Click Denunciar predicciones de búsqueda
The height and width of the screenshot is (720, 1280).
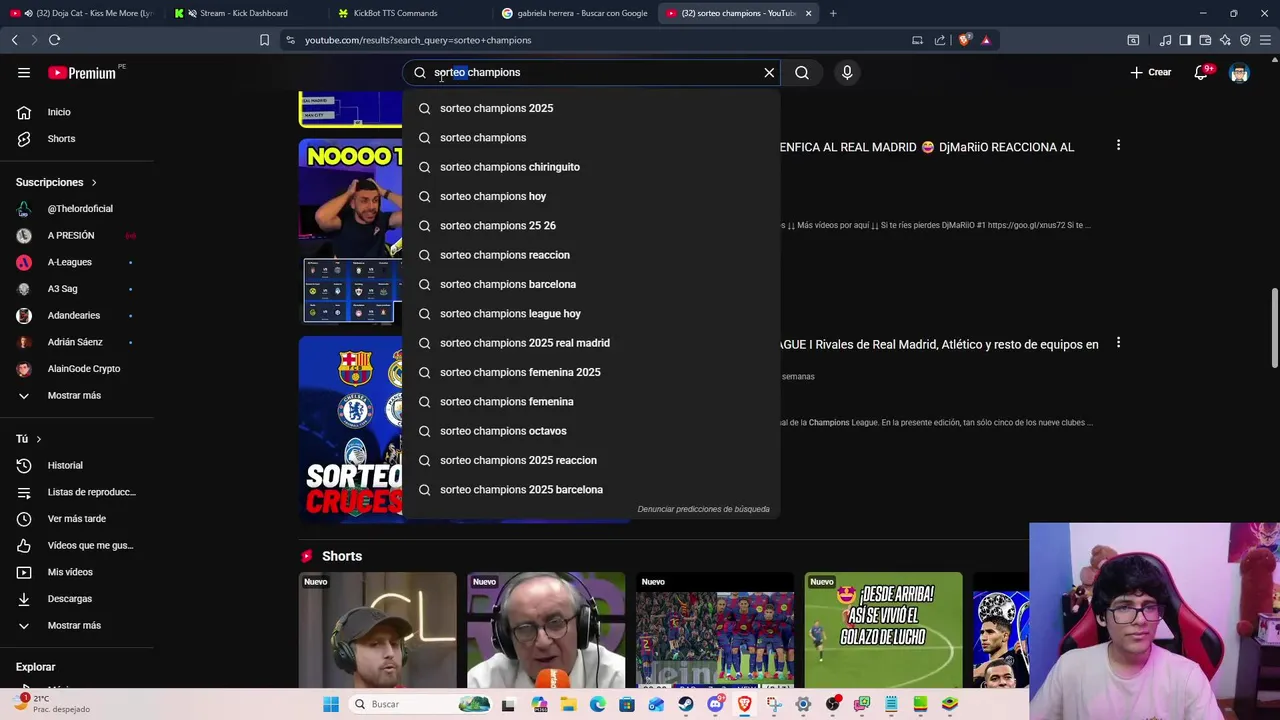(x=703, y=509)
